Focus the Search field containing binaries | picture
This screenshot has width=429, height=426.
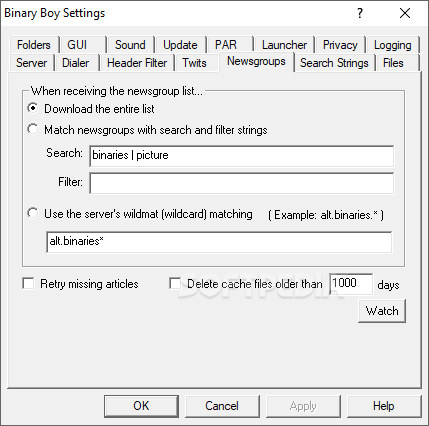pos(242,156)
